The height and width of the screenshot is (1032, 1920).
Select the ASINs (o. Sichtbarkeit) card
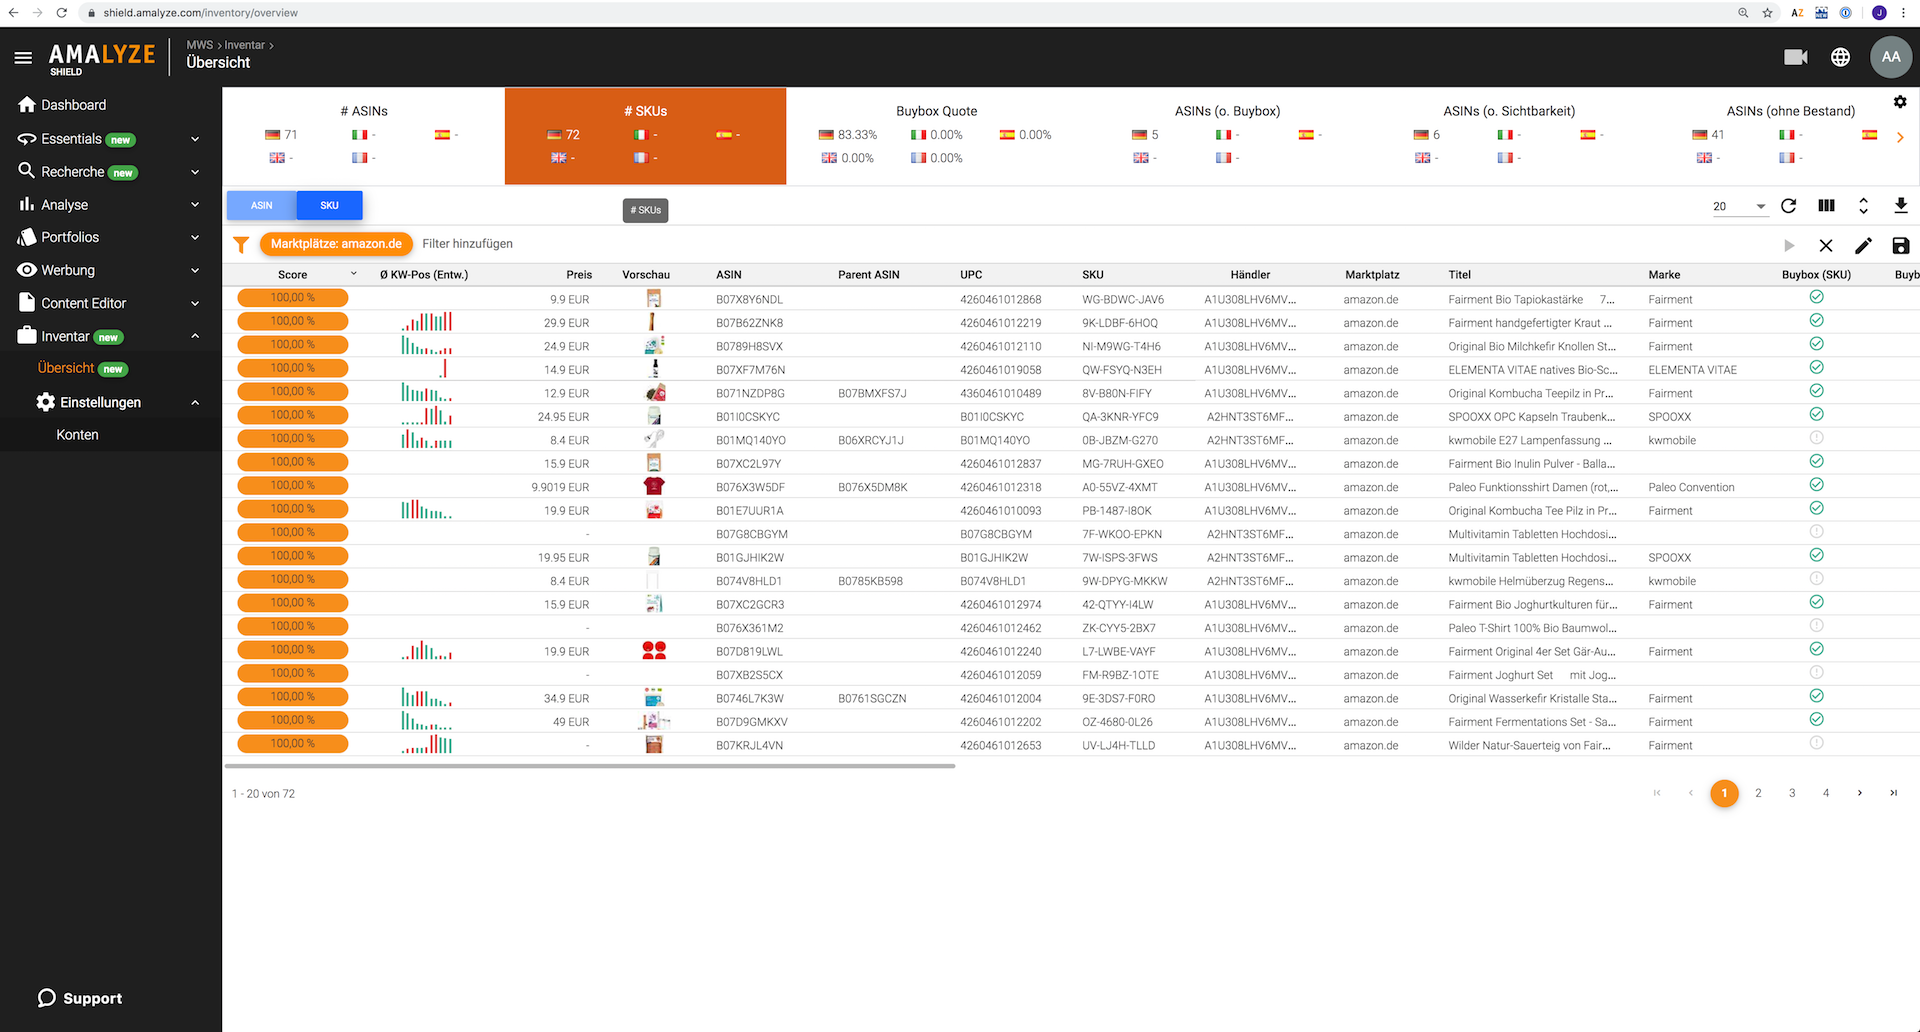pyautogui.click(x=1509, y=135)
